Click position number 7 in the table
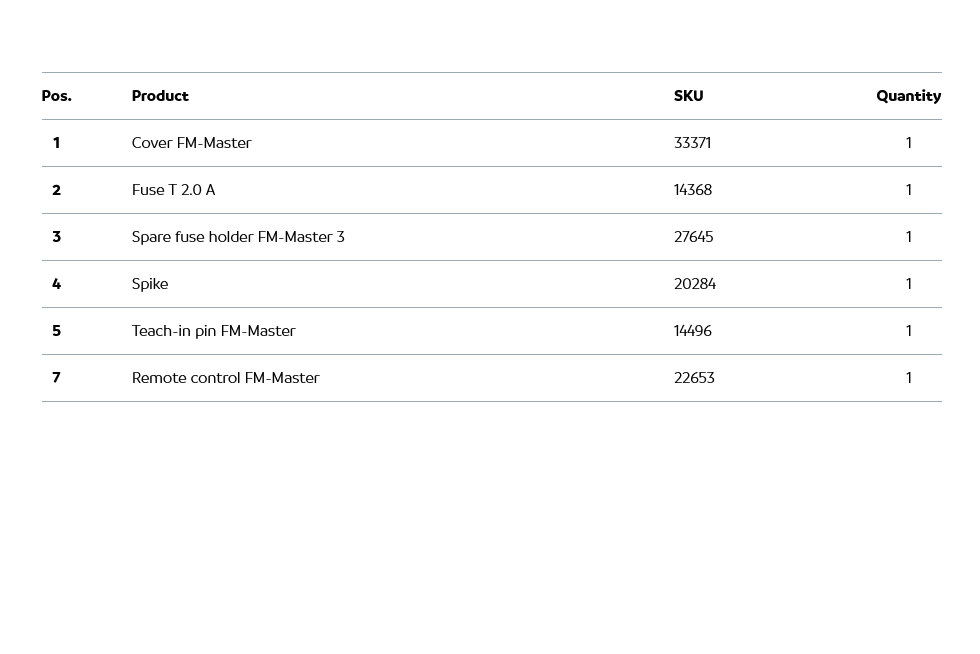Image resolution: width=980 pixels, height=654 pixels. tap(56, 378)
